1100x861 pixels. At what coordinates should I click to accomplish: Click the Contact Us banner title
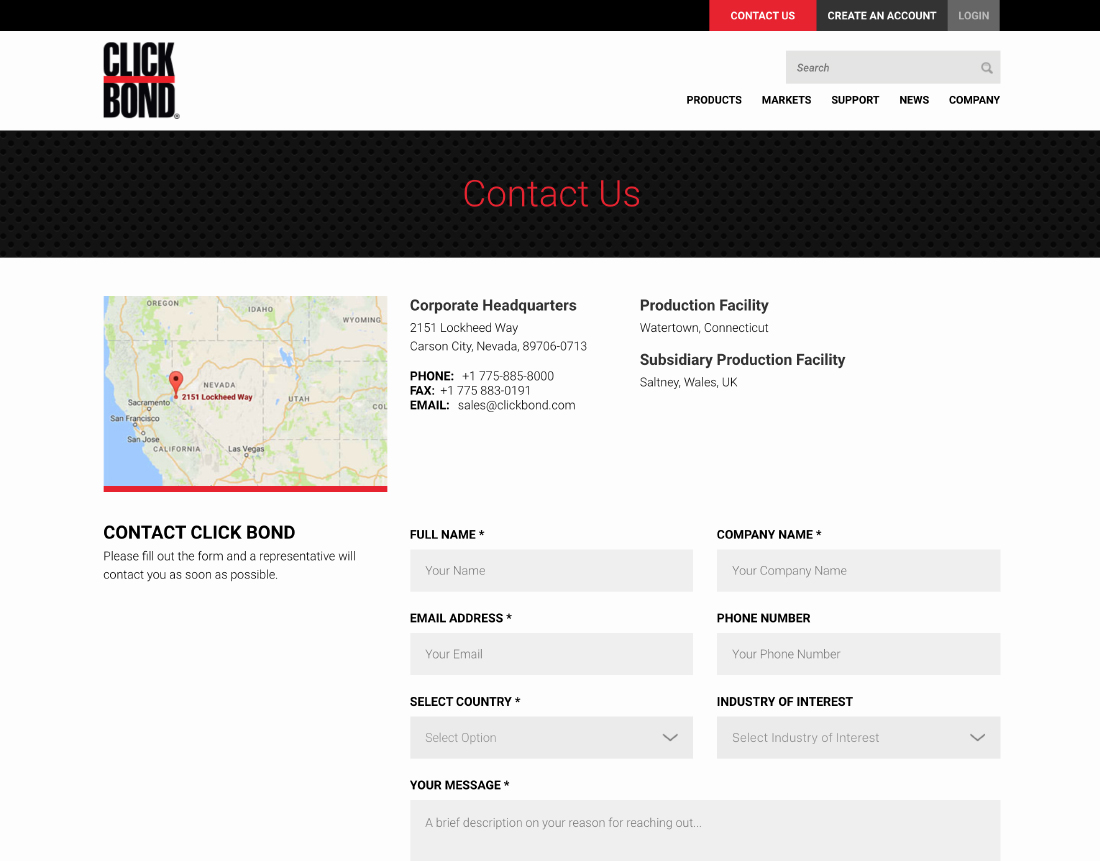(x=551, y=194)
